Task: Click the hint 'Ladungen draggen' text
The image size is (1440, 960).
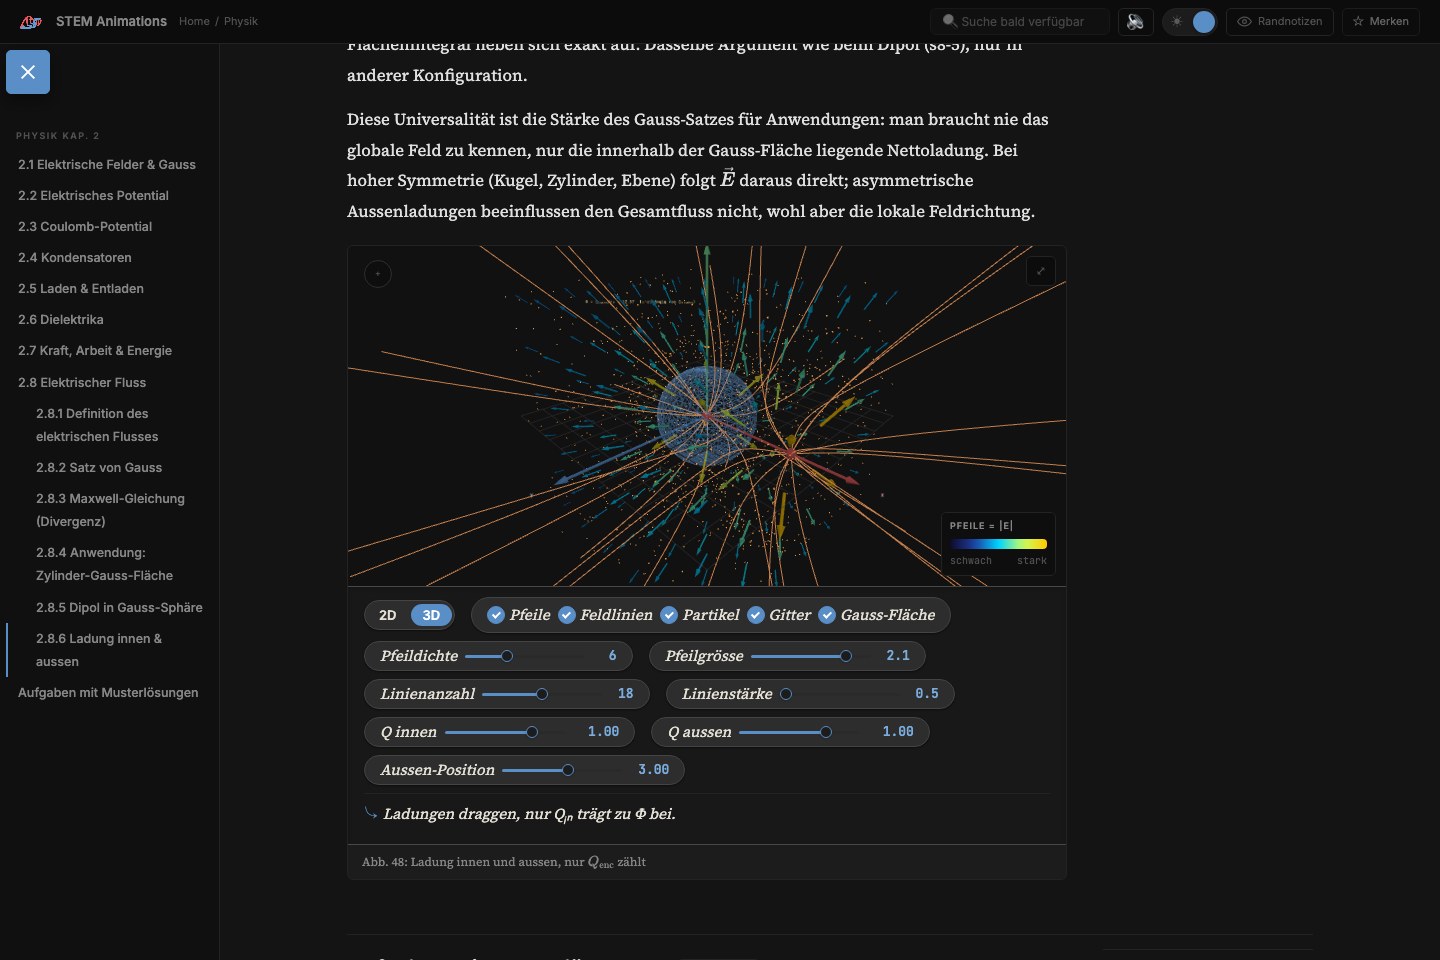Action: pos(529,814)
